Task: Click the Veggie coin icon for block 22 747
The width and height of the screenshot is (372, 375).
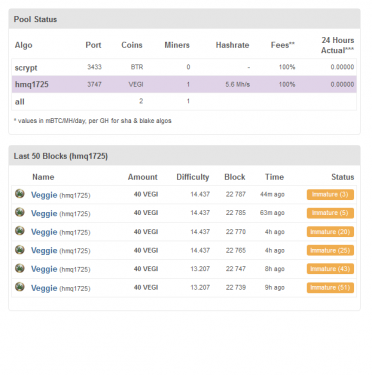Action: click(x=20, y=268)
